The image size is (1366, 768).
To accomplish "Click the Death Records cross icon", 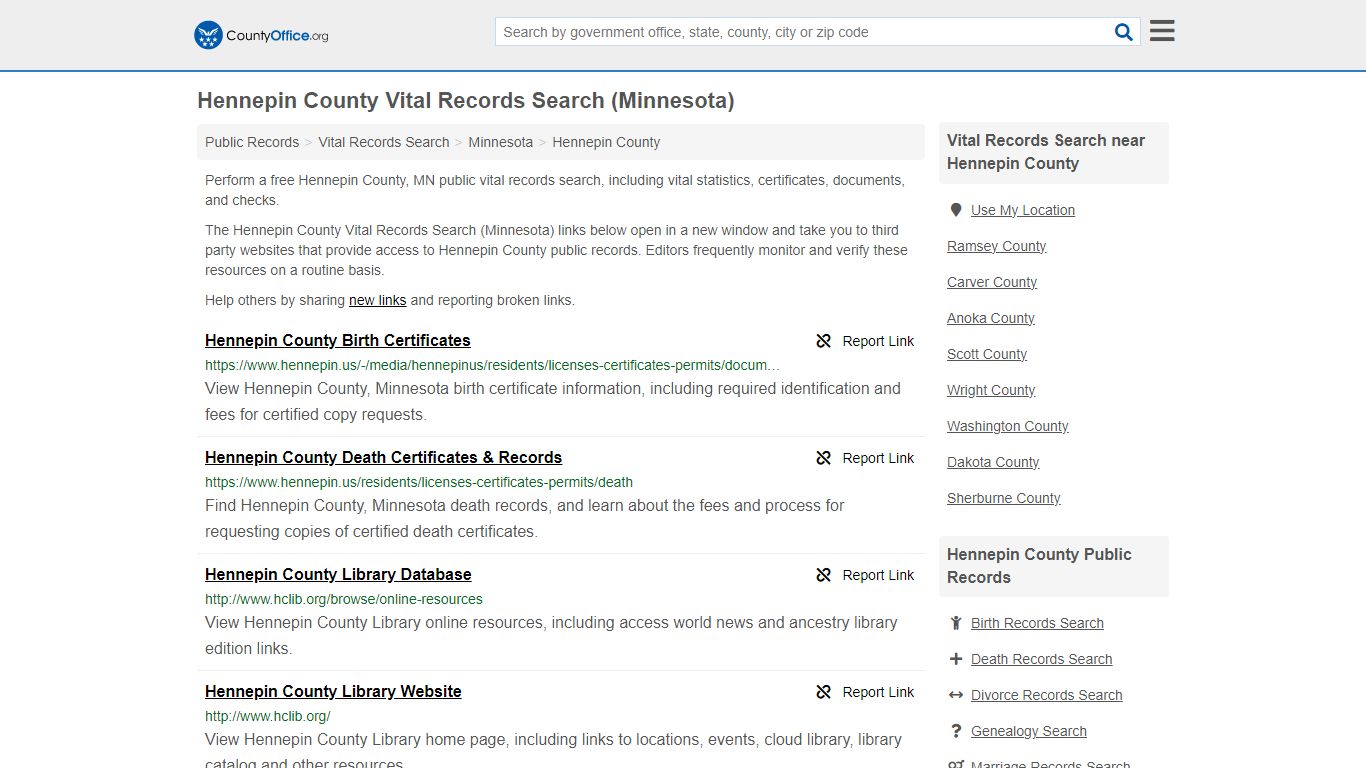I will pyautogui.click(x=956, y=659).
